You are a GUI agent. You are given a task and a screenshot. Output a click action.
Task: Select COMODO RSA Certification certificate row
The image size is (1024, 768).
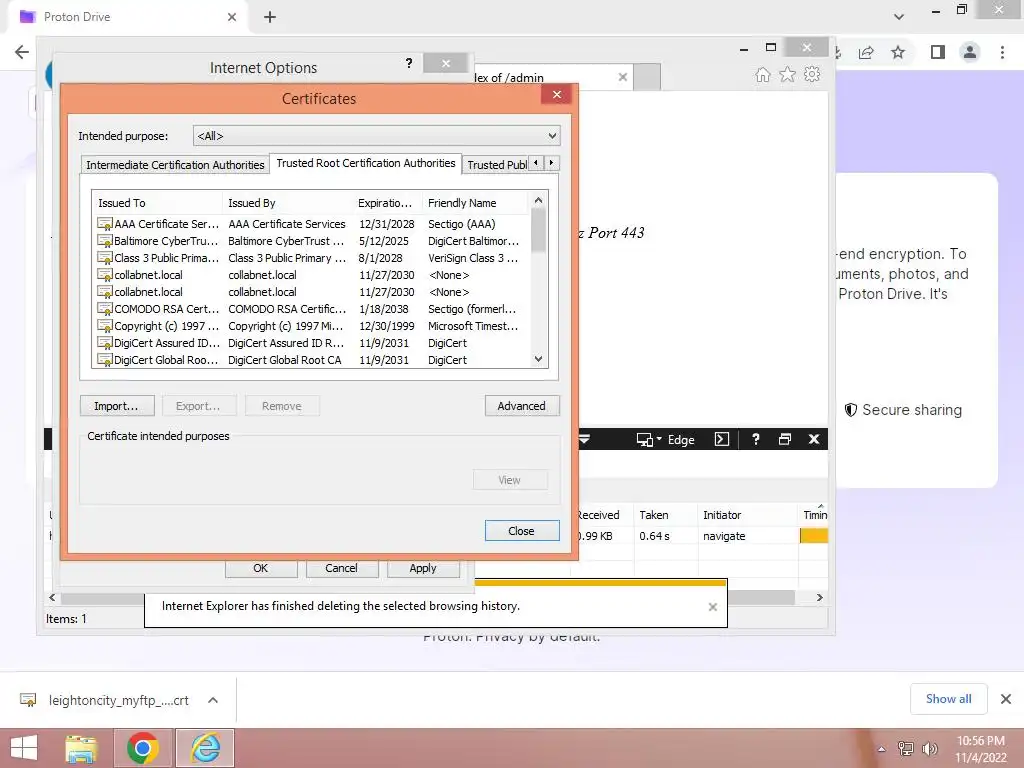click(x=312, y=309)
